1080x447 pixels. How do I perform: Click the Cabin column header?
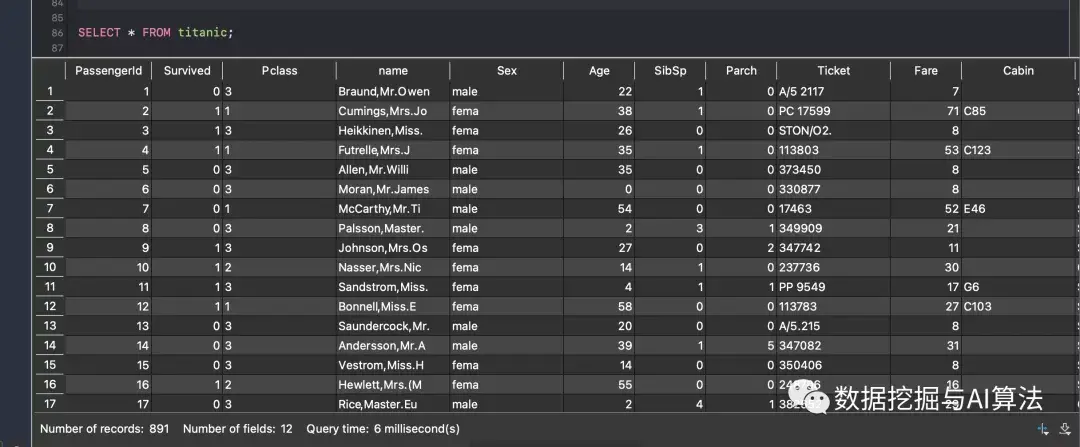pyautogui.click(x=1018, y=71)
